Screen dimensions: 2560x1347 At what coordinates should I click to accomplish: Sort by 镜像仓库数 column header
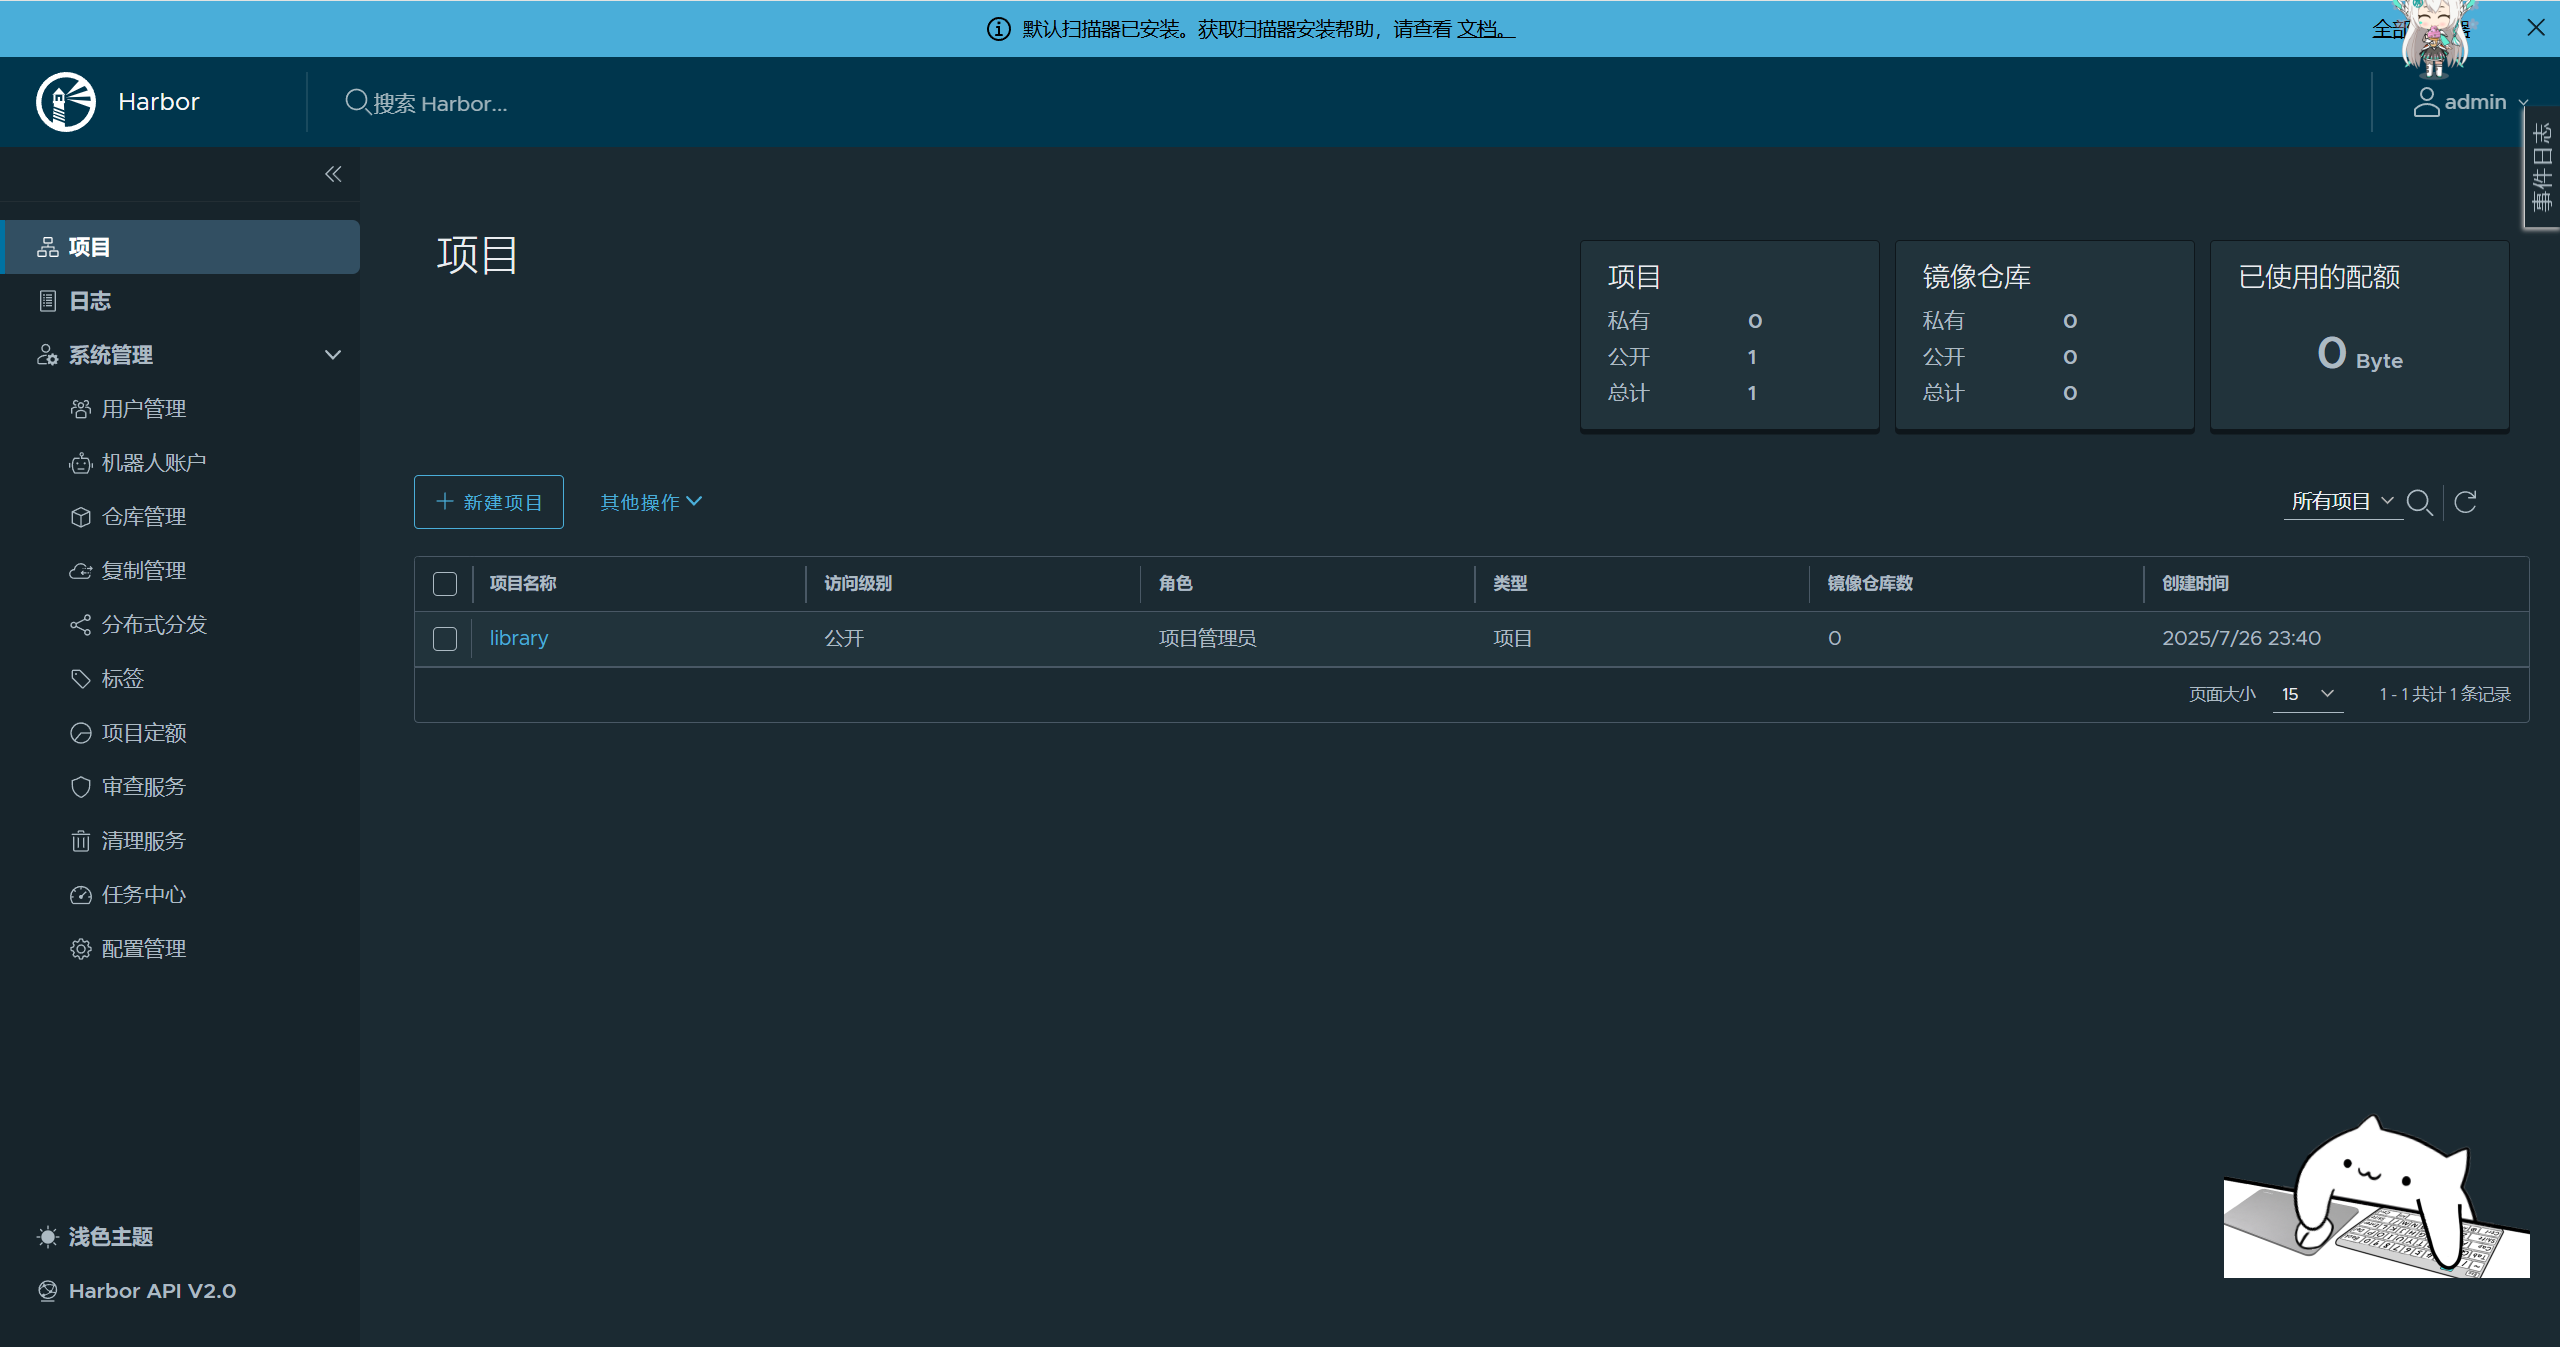click(x=1870, y=583)
